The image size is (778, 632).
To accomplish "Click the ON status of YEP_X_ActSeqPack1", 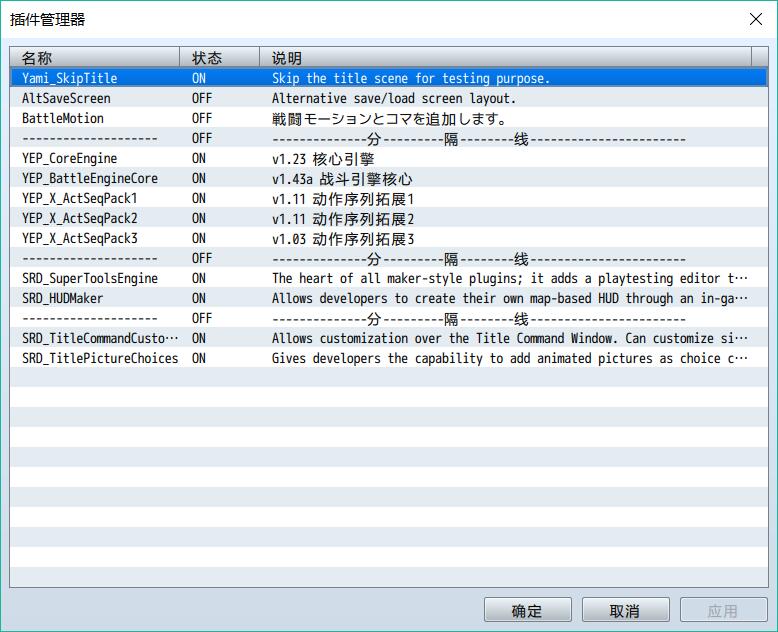I will tap(199, 198).
